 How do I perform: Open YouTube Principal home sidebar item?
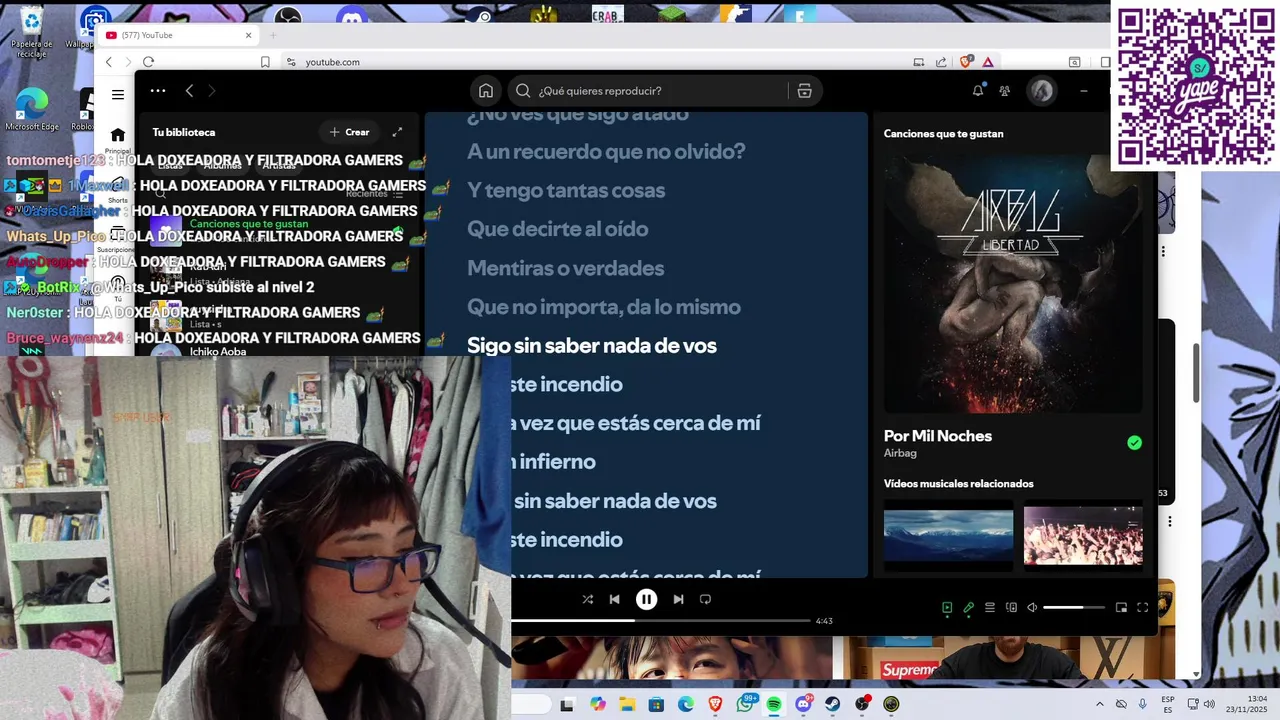coord(118,140)
